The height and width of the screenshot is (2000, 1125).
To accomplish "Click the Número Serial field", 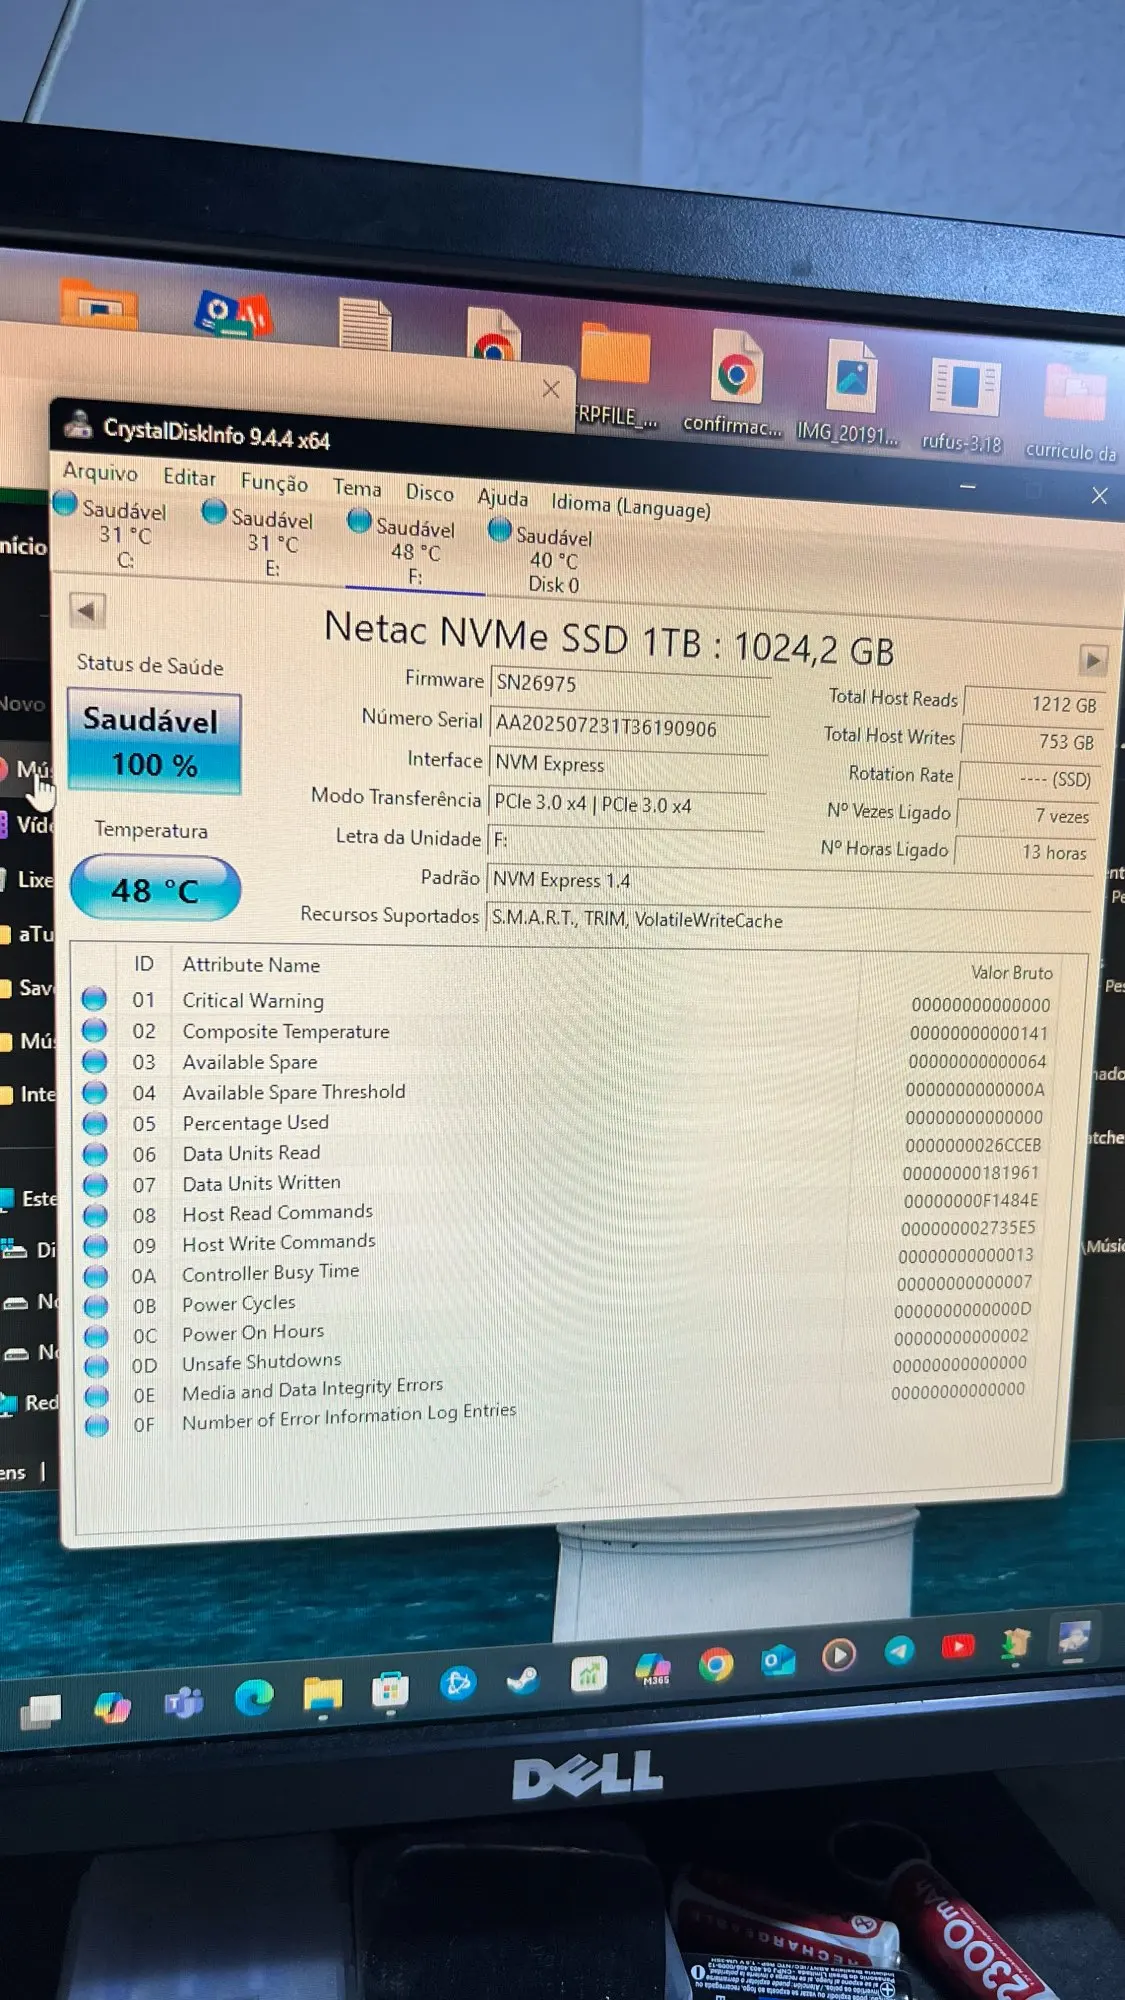I will pyautogui.click(x=629, y=726).
